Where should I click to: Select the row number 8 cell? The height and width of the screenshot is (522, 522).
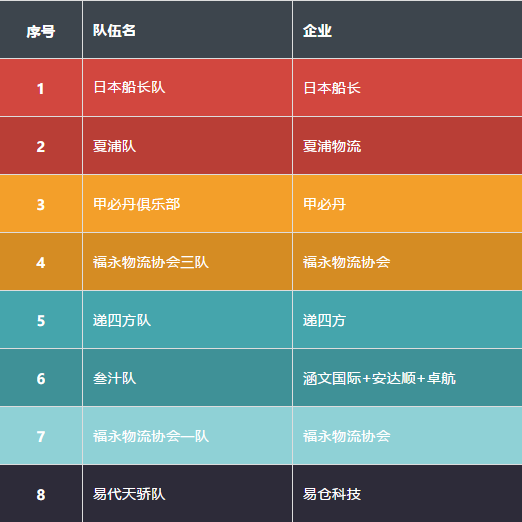pyautogui.click(x=41, y=494)
